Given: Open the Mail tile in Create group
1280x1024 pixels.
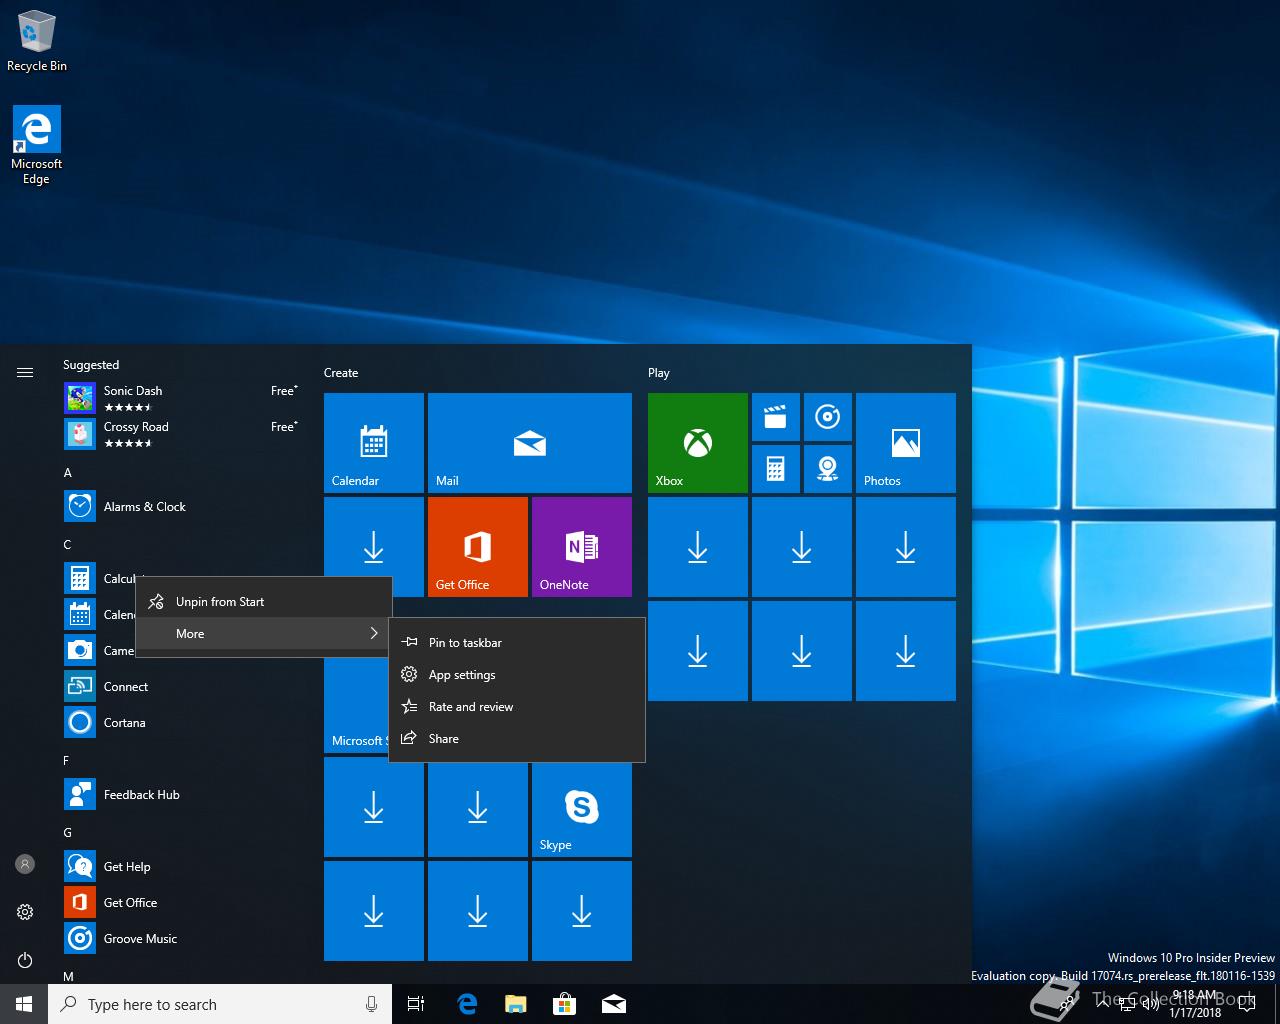Looking at the screenshot, I should [x=529, y=442].
